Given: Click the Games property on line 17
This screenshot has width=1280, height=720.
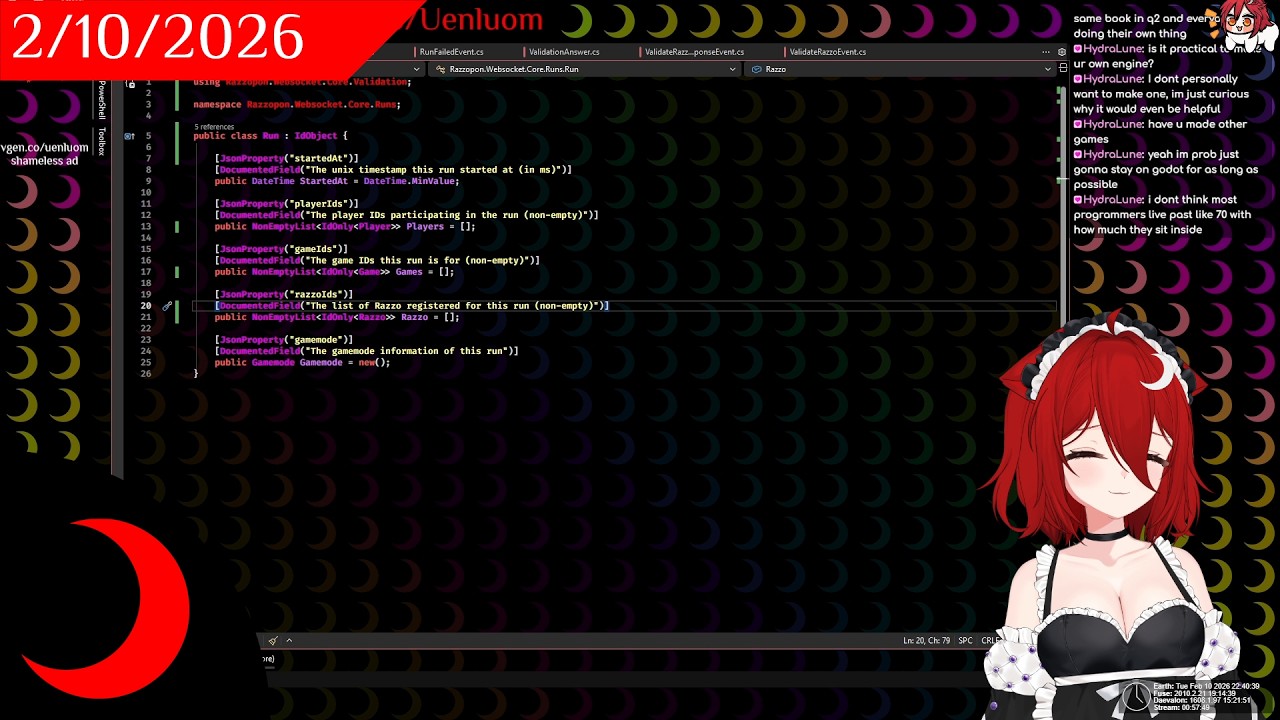Looking at the screenshot, I should pyautogui.click(x=409, y=272).
